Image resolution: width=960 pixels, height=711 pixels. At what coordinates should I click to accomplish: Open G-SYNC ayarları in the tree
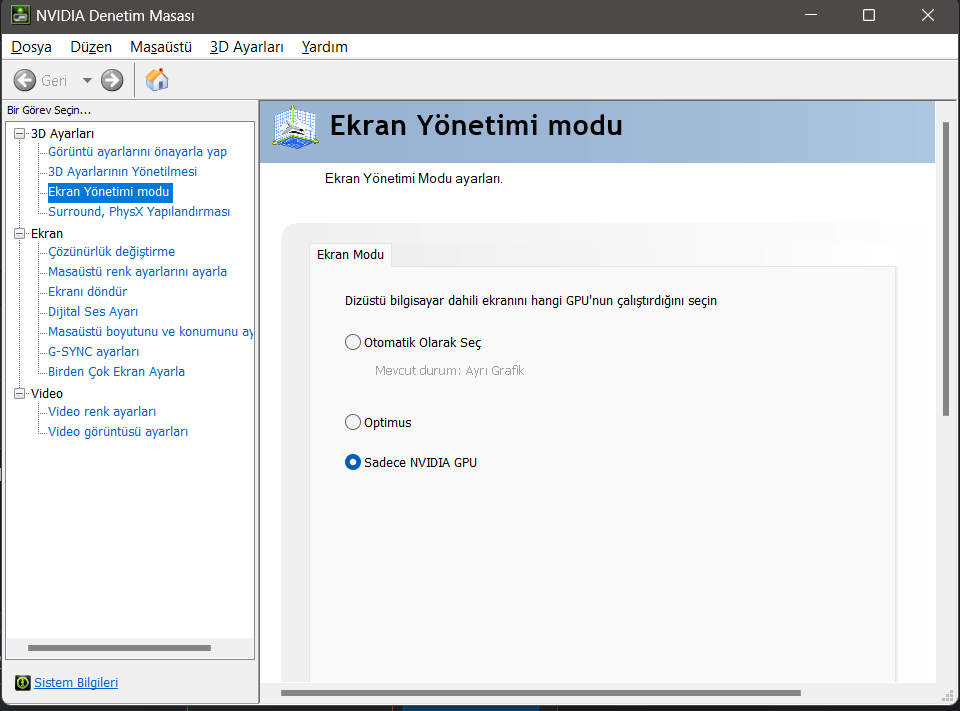tap(93, 352)
